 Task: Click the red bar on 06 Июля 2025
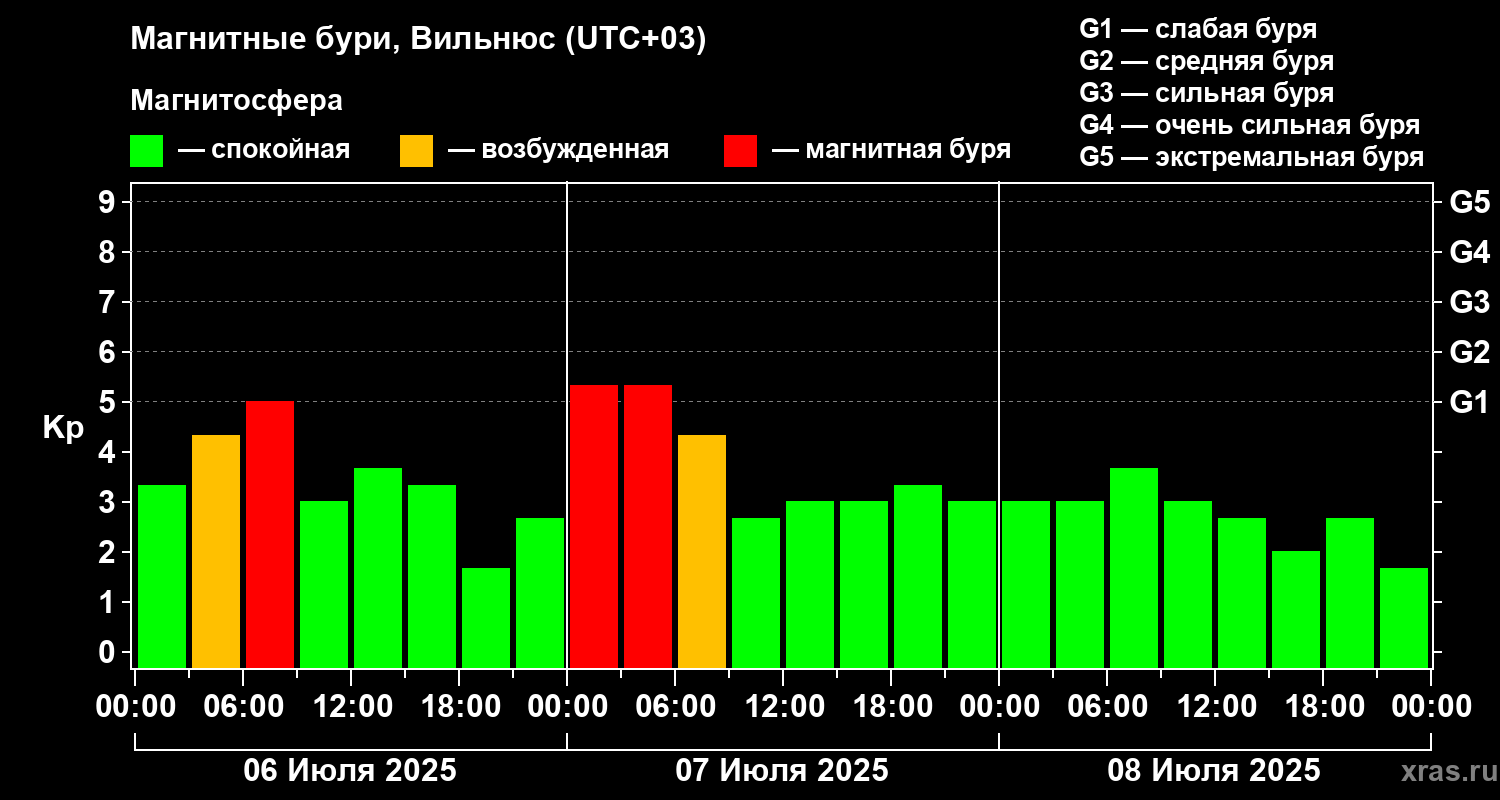pos(270,534)
